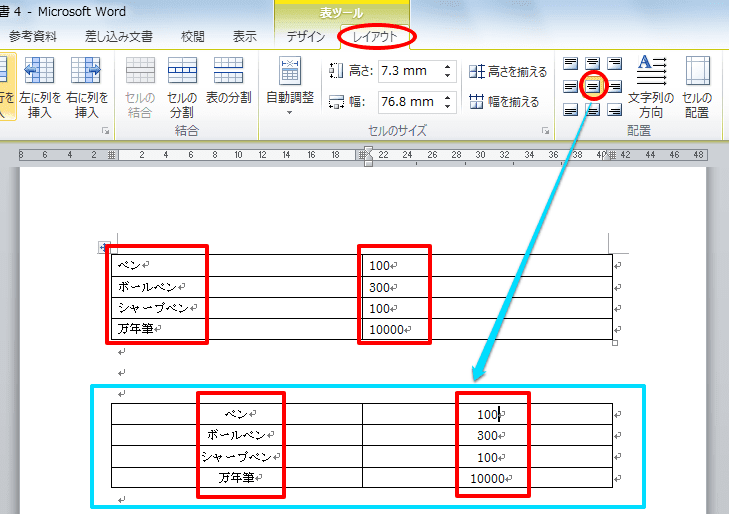The height and width of the screenshot is (514, 729).
Task: Click the centered 万年筆 cell
Action: pos(237,477)
